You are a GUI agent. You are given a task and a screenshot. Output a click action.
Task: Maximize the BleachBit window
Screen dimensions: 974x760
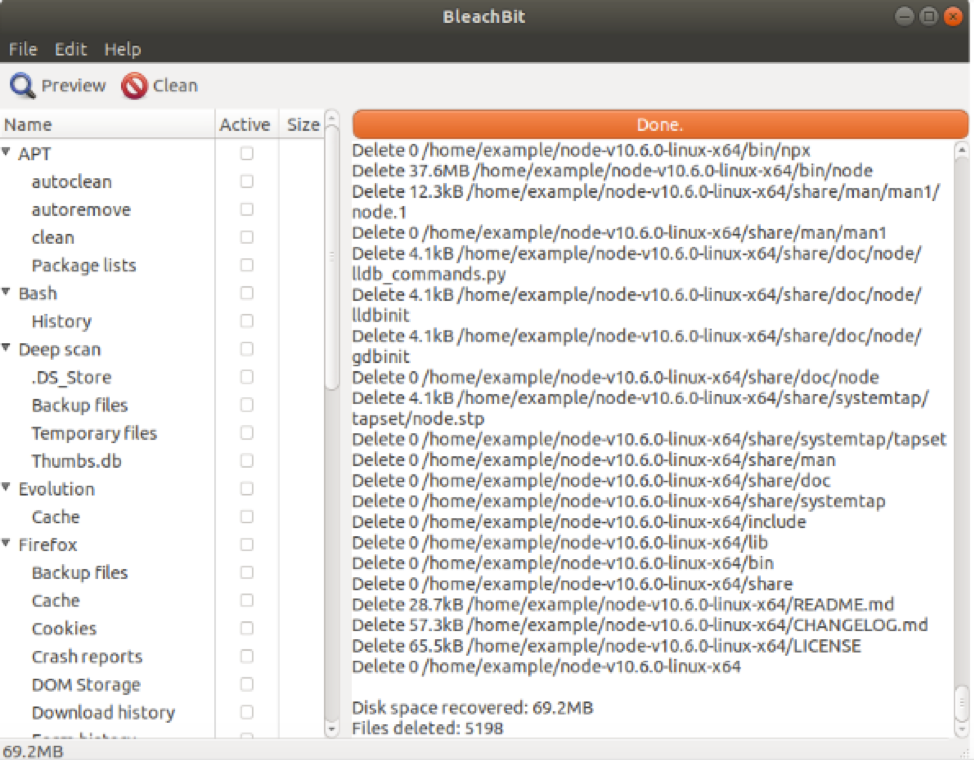tap(929, 16)
